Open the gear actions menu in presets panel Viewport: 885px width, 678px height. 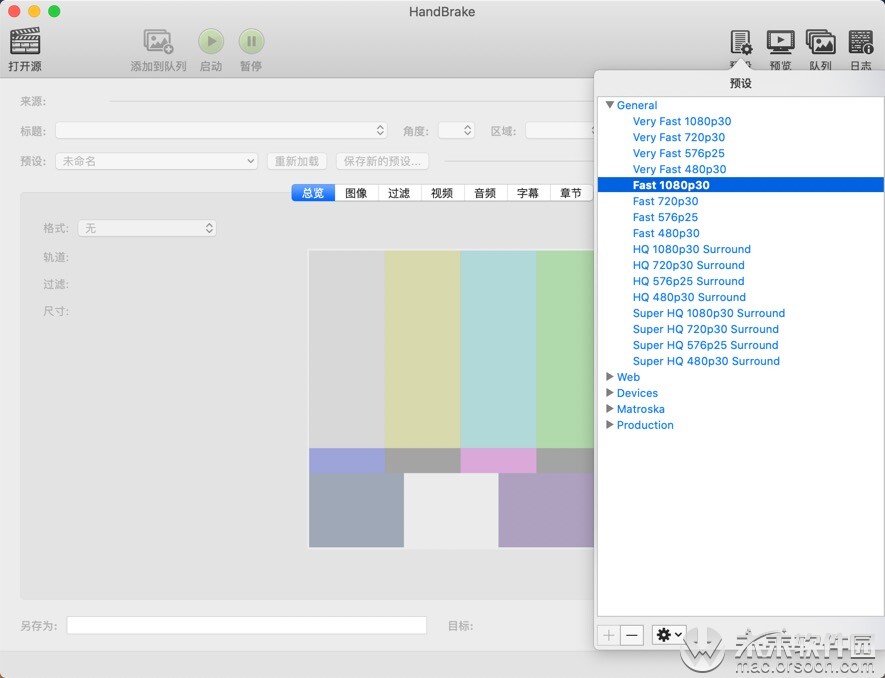pos(668,635)
